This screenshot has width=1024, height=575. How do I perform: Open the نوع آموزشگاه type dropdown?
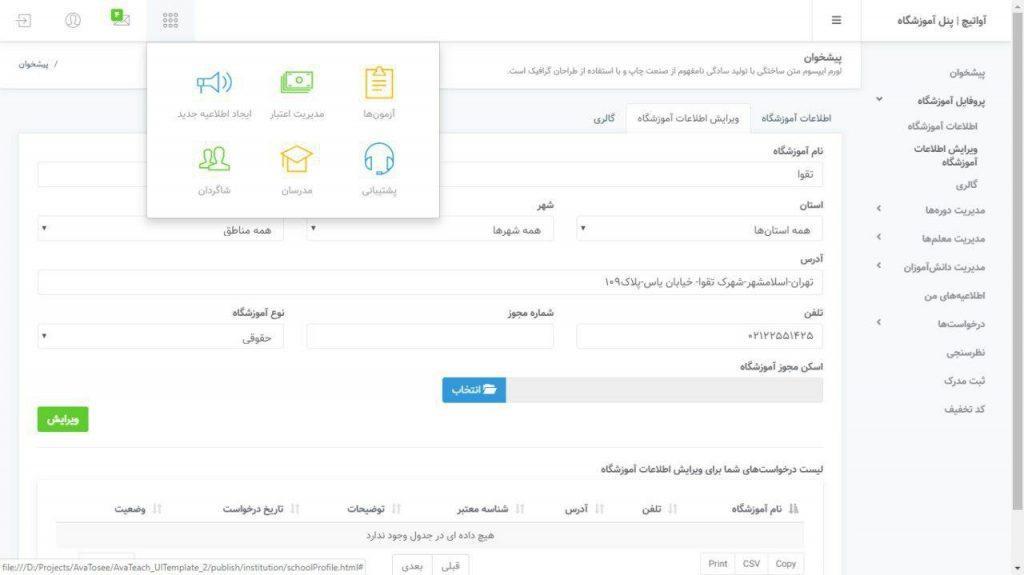click(x=161, y=338)
